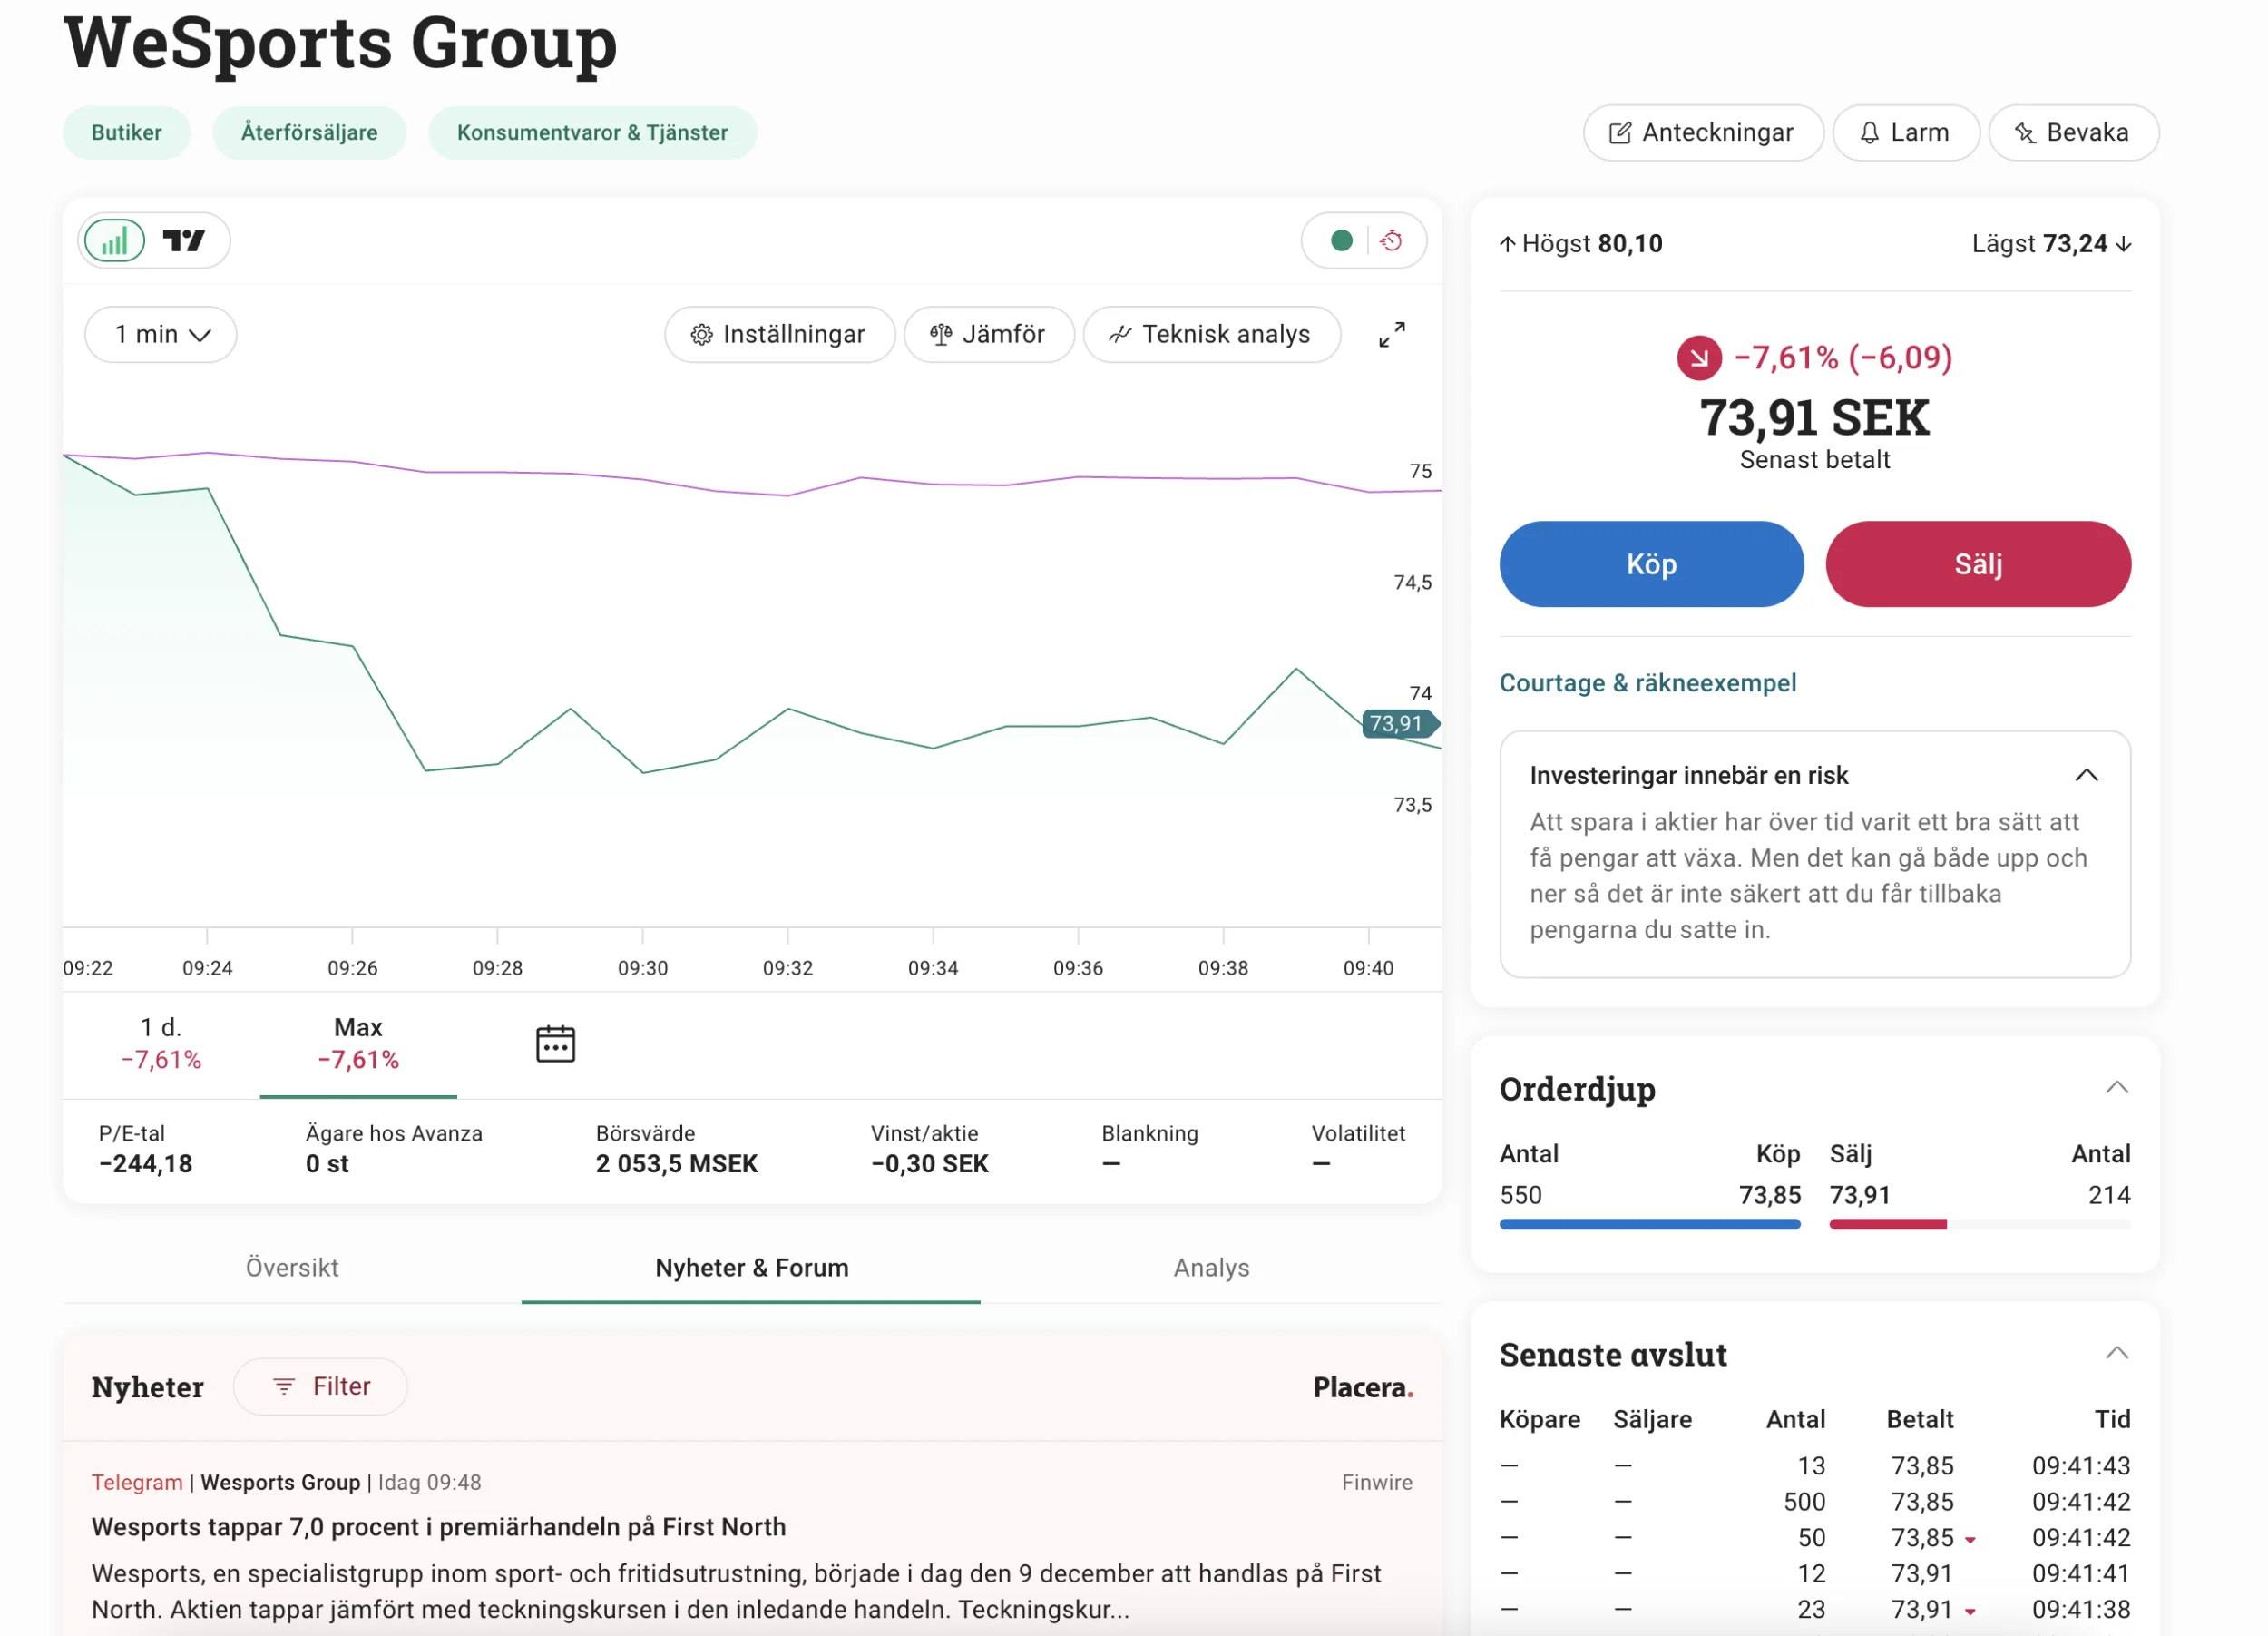Screen dimensions: 2268x1636
Task: Click the Telegram news category label
Action: pyautogui.click(x=137, y=1483)
